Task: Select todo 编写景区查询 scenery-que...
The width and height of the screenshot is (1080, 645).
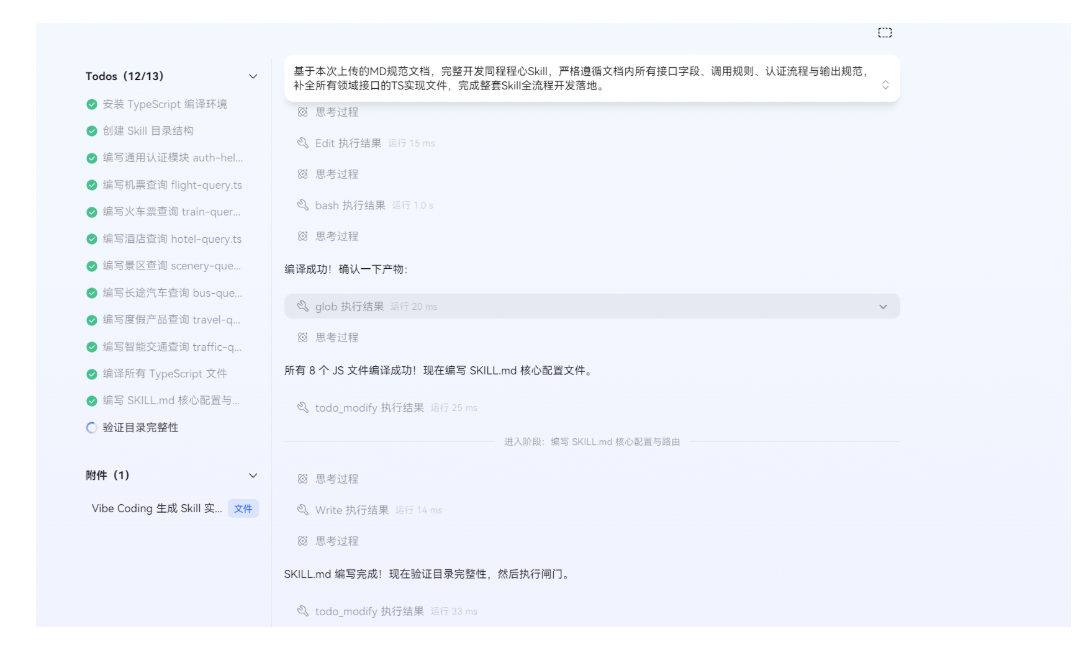Action: pyautogui.click(x=172, y=266)
